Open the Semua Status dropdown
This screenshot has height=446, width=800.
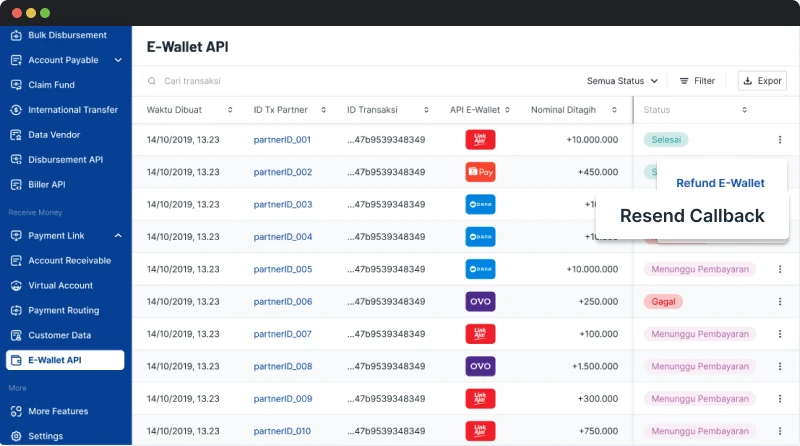(622, 81)
